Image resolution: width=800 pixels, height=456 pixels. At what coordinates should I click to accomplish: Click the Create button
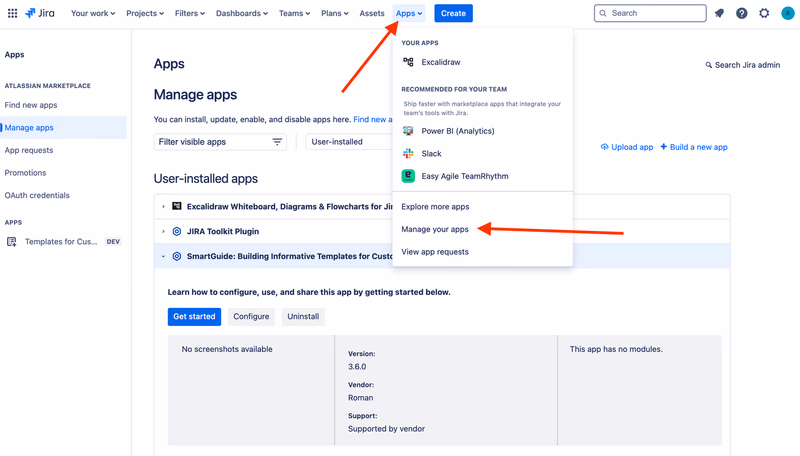point(454,13)
